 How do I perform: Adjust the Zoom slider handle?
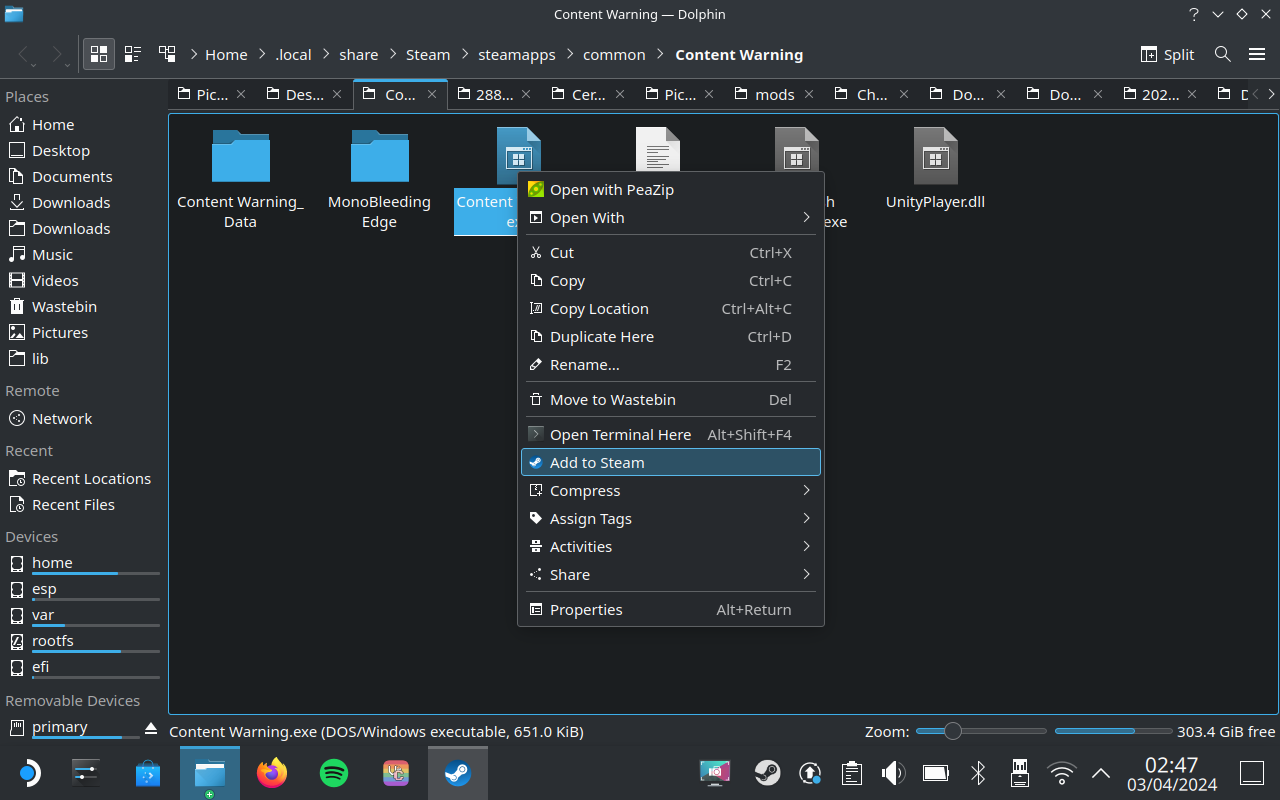click(x=952, y=731)
